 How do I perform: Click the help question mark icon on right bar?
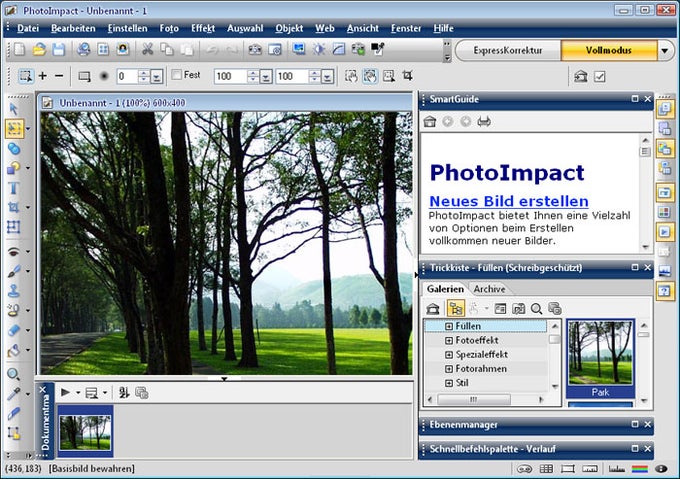pyautogui.click(x=664, y=290)
